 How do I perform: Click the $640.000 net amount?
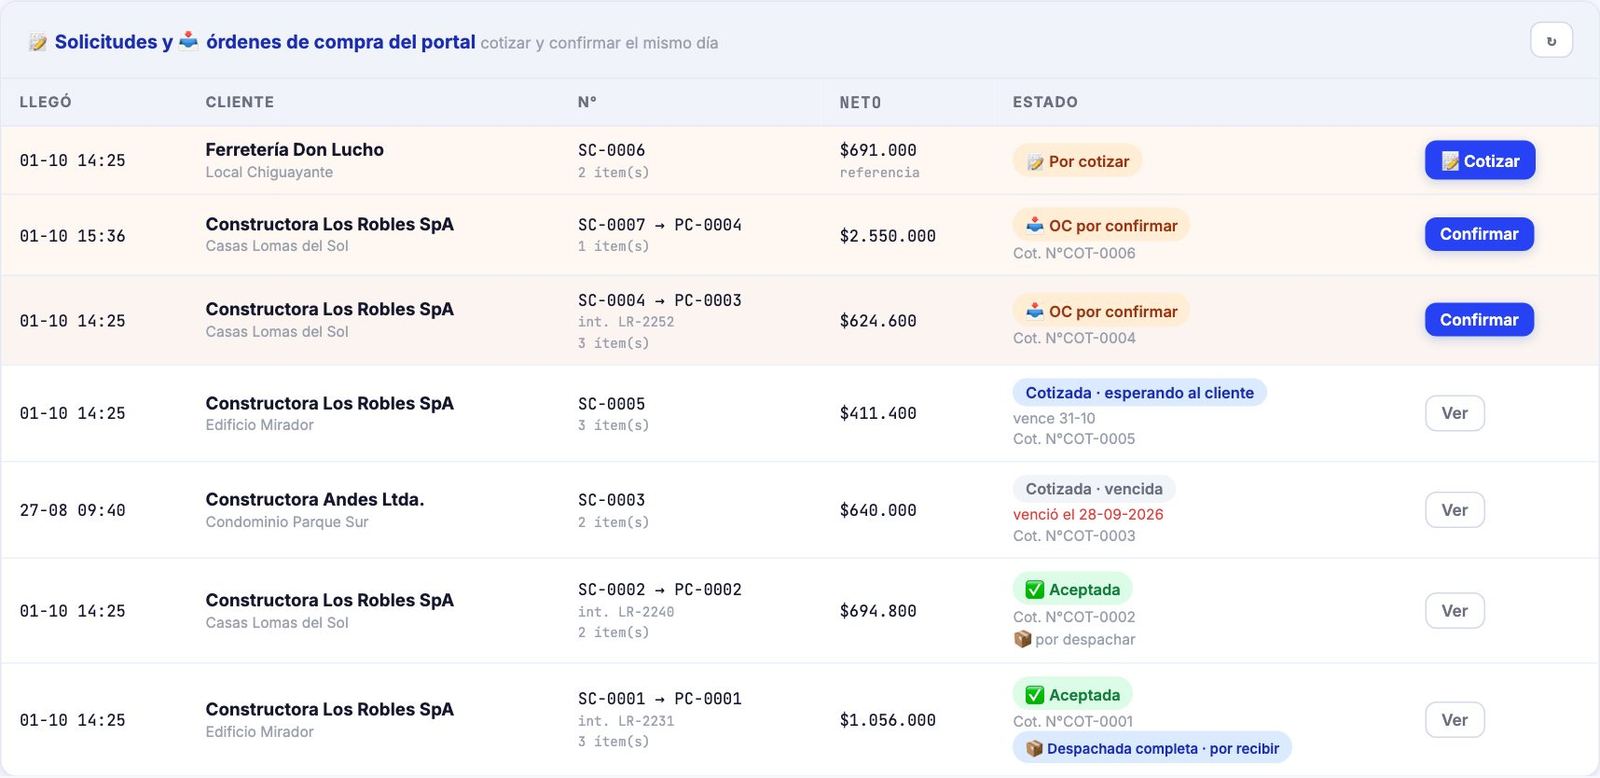click(x=878, y=510)
